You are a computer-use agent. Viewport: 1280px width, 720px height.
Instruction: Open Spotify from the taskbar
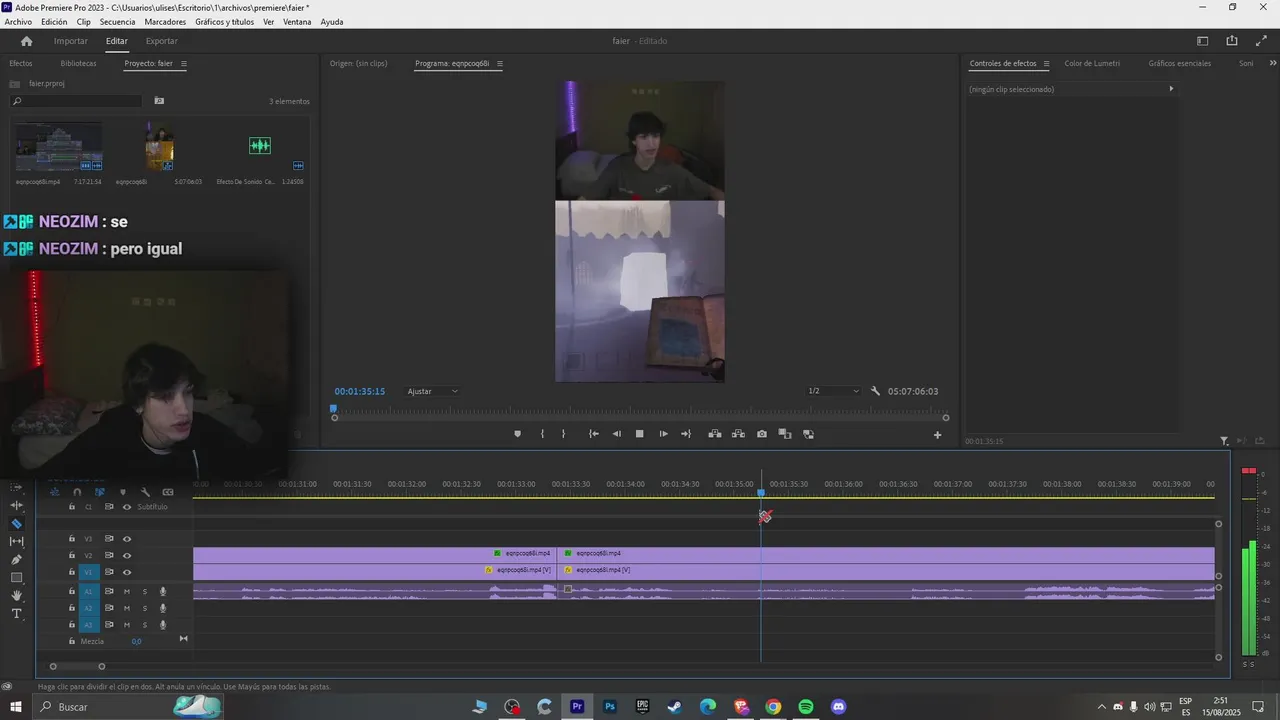tap(806, 707)
